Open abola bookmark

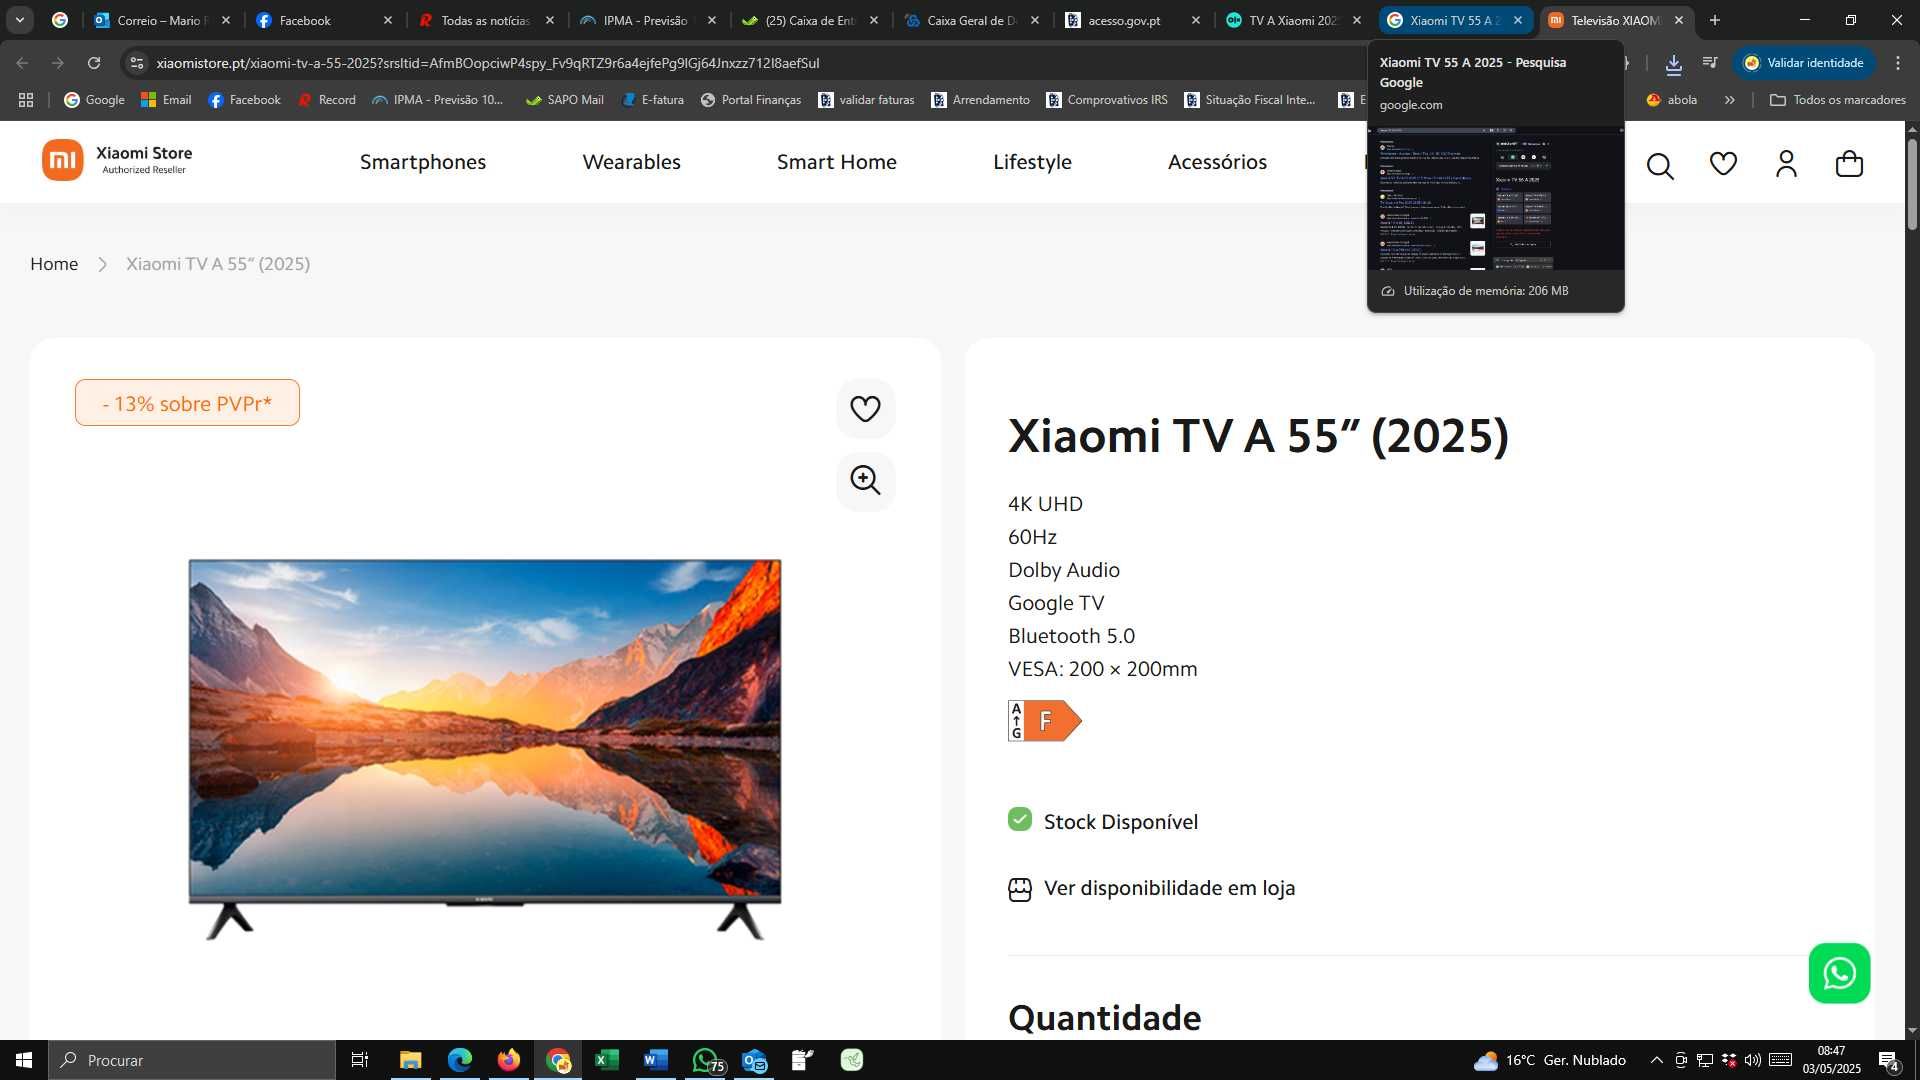(x=1671, y=100)
